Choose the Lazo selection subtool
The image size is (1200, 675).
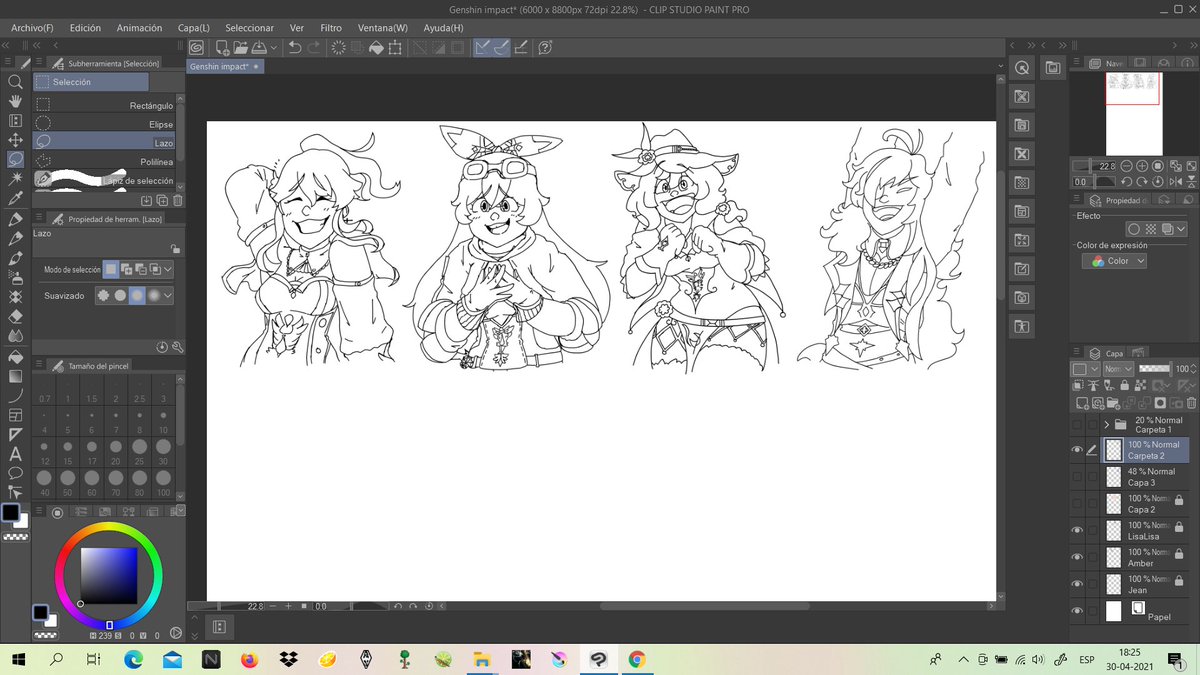[105, 143]
